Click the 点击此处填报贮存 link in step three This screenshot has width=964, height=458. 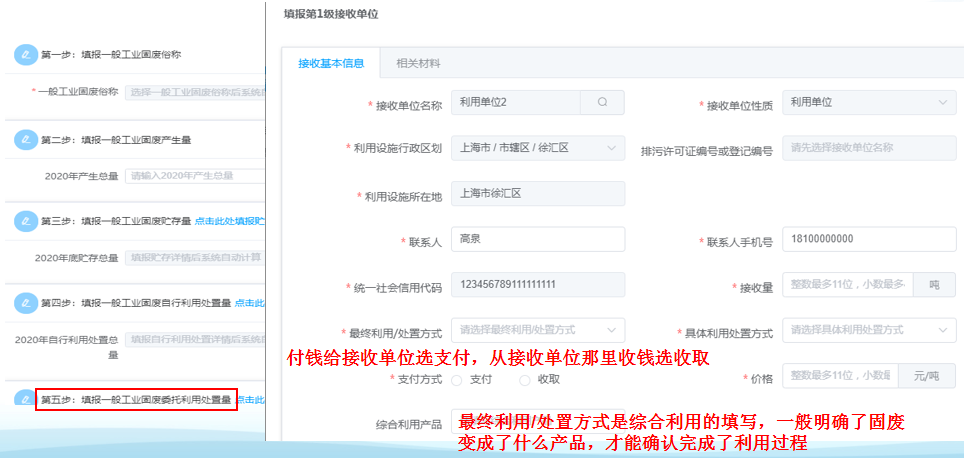(229, 221)
